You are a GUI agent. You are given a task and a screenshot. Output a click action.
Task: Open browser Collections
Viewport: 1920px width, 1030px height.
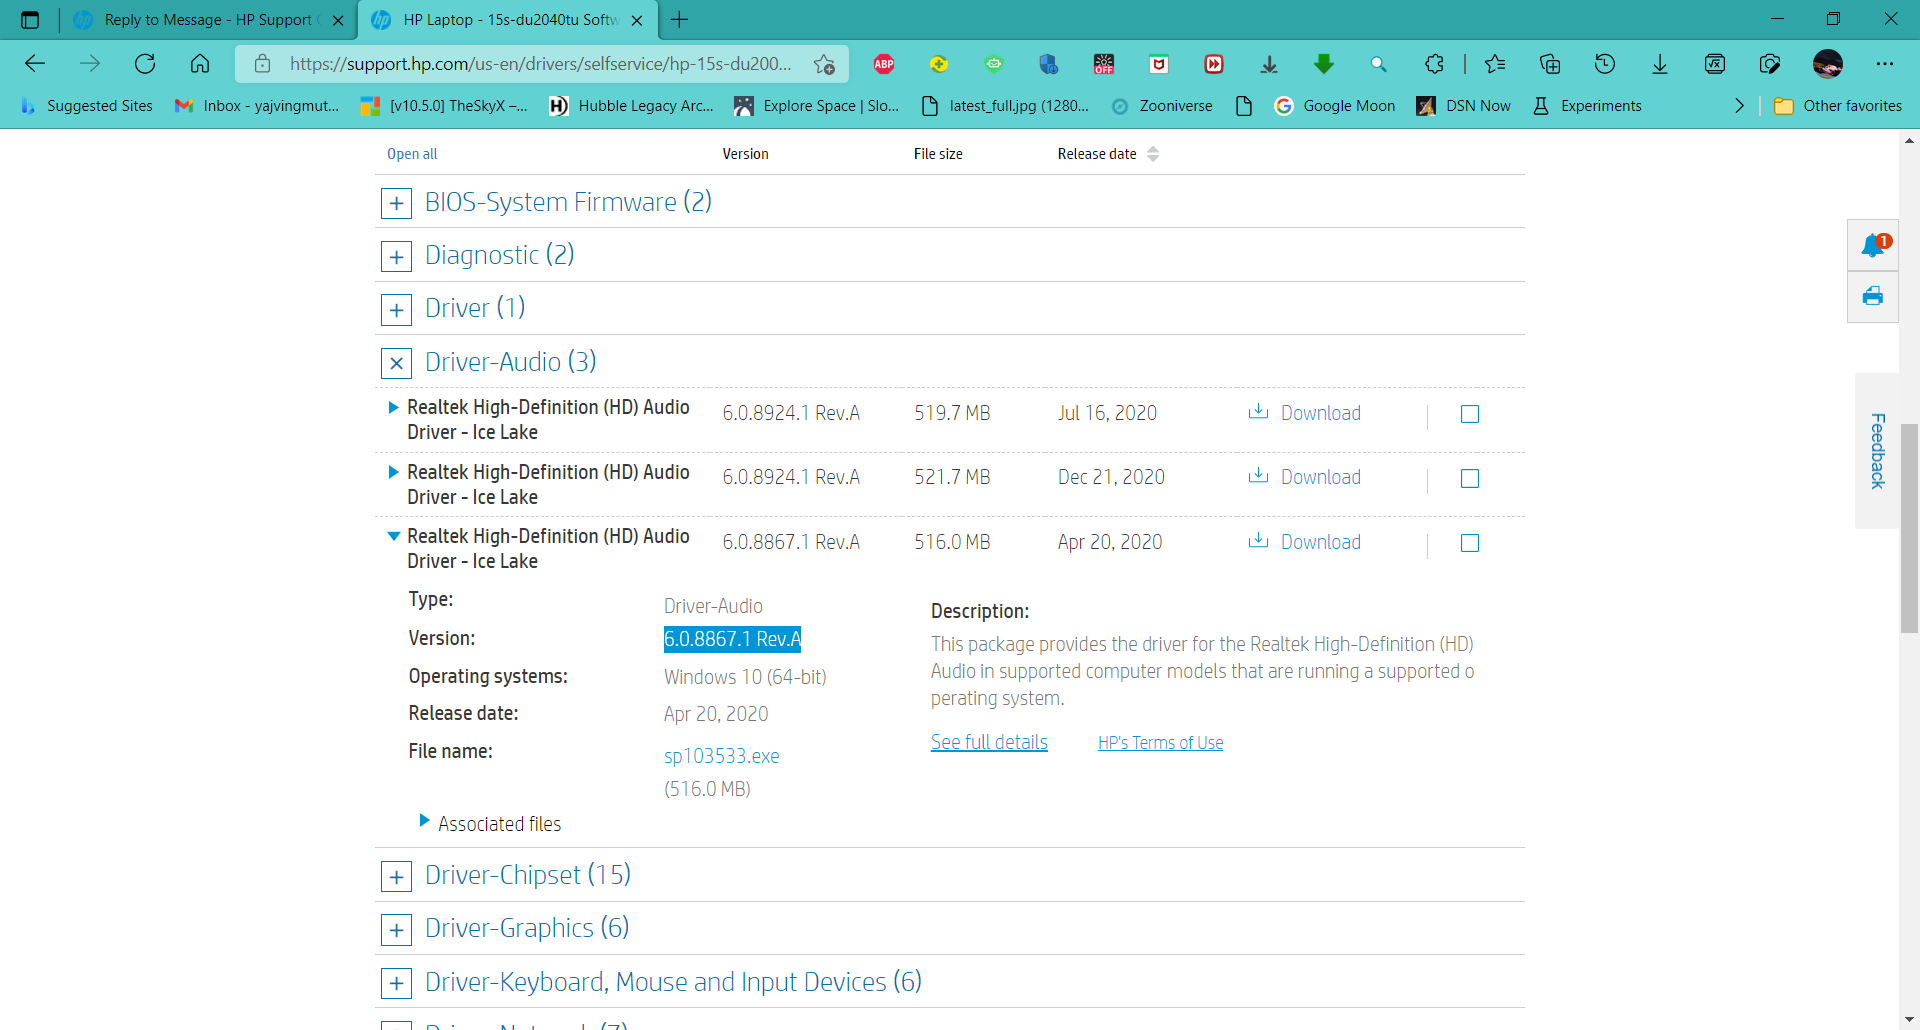pyautogui.click(x=1550, y=63)
